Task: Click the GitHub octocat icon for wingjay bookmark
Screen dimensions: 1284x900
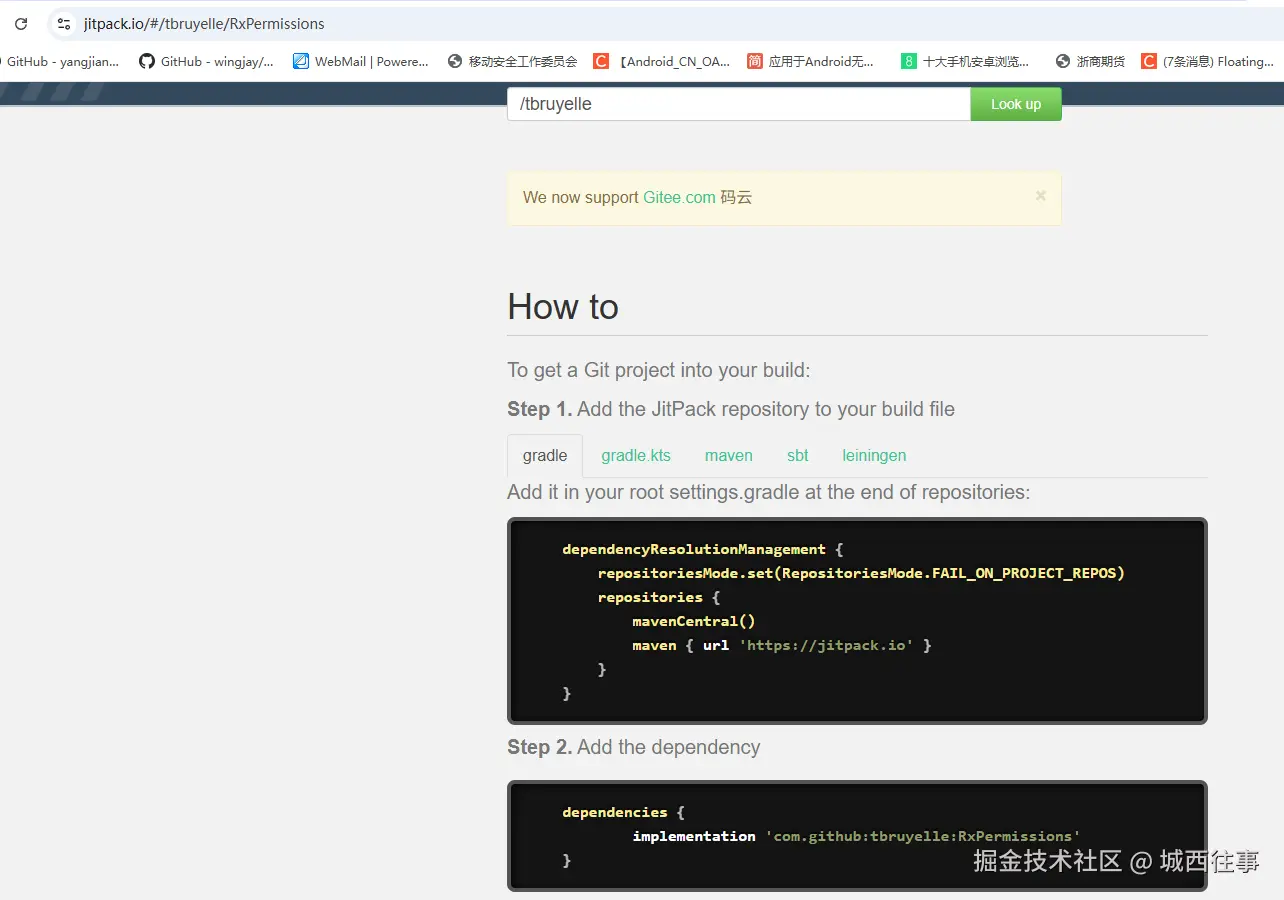Action: (147, 61)
